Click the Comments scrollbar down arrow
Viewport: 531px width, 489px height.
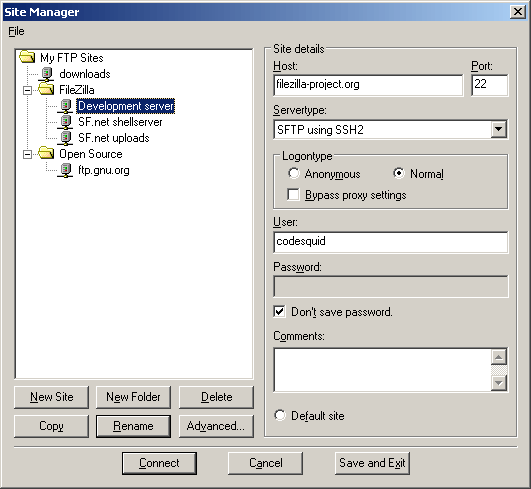tap(498, 383)
